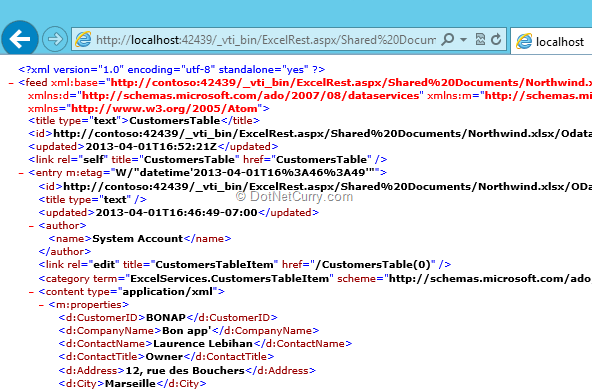
Task: Click the Address value 12, rue des Bouchers
Action: click(x=185, y=370)
